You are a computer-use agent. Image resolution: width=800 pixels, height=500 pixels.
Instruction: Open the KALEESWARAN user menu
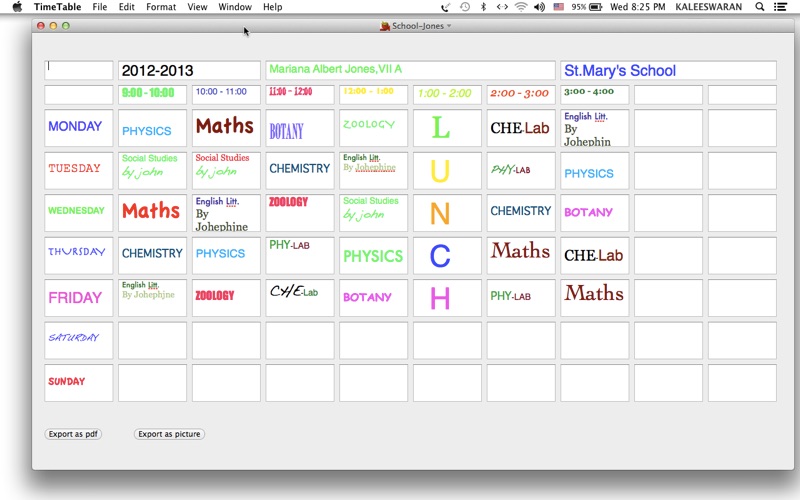coord(708,7)
